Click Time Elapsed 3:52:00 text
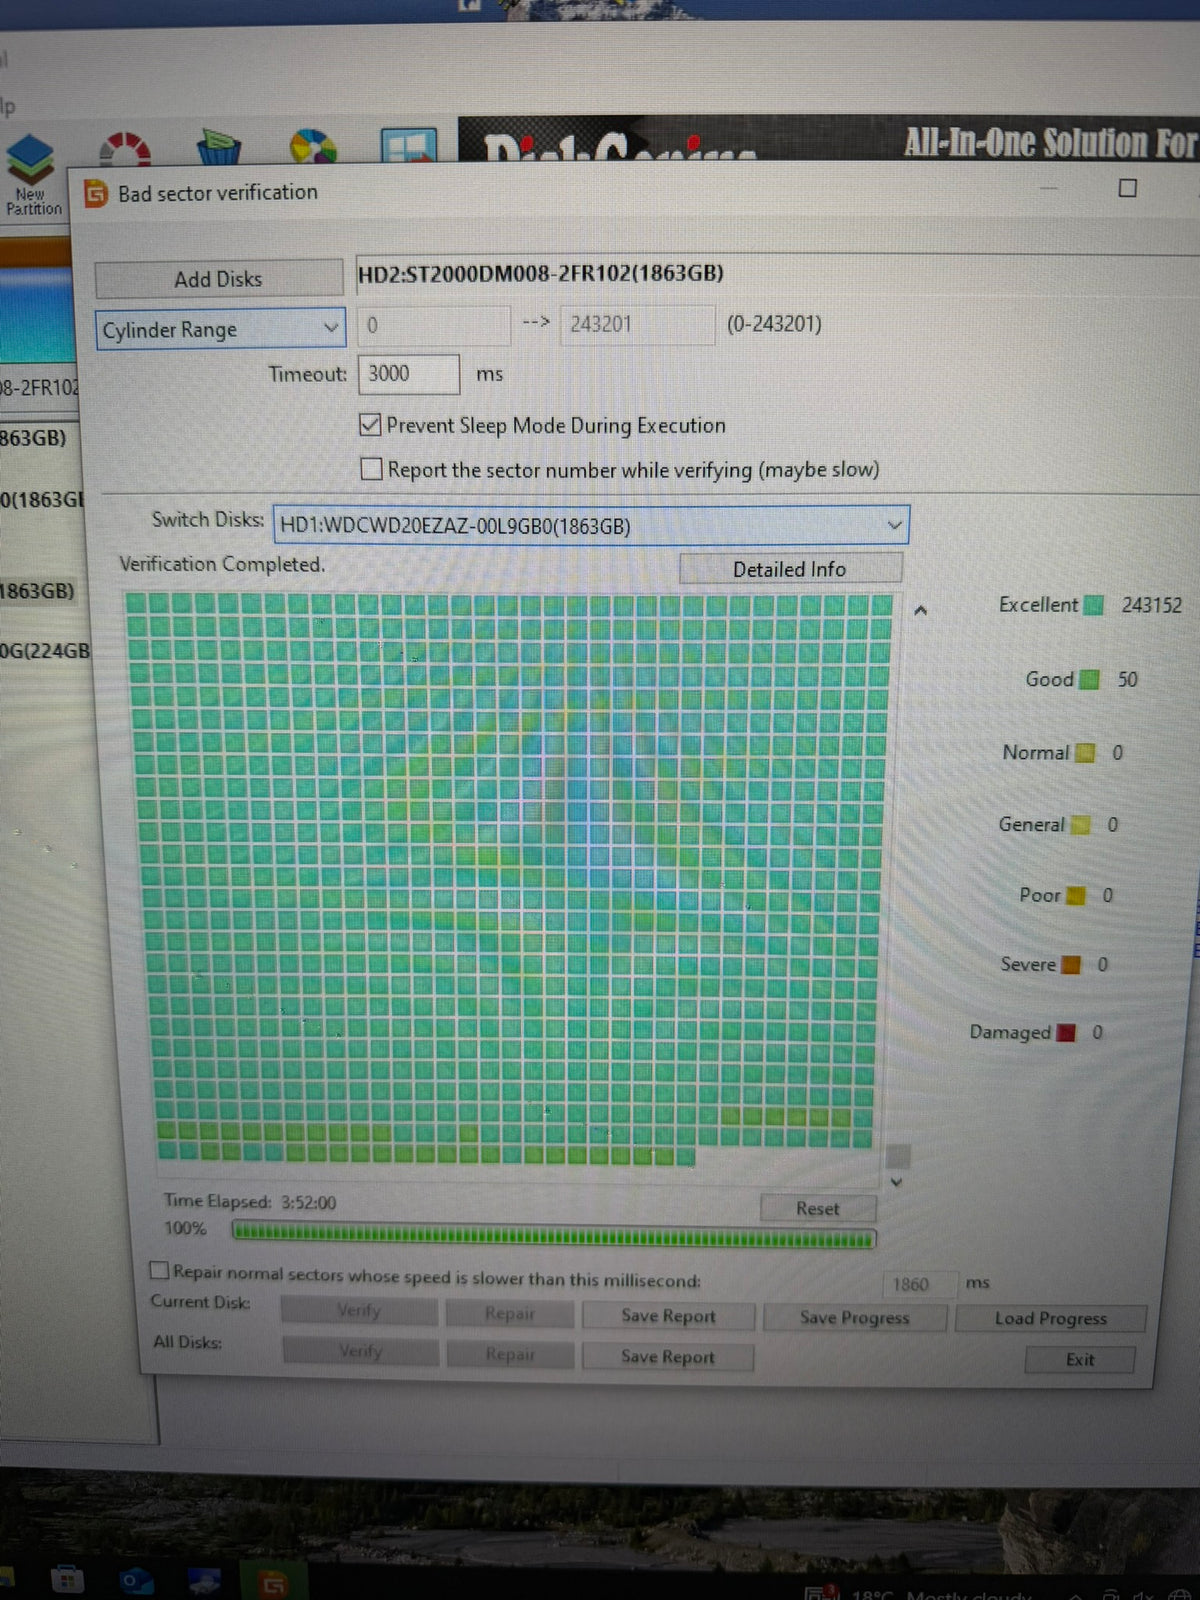The image size is (1200, 1600). point(250,1202)
